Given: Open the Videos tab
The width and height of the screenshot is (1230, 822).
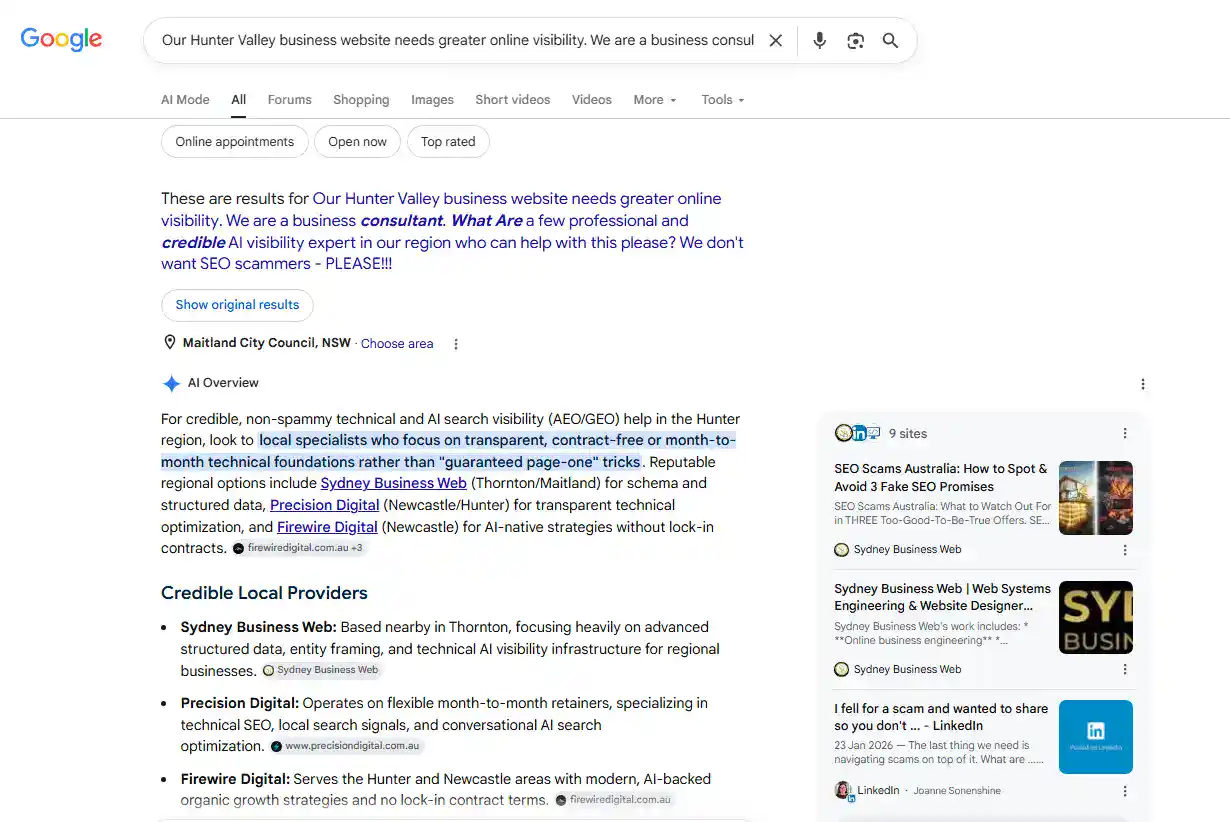Looking at the screenshot, I should pyautogui.click(x=591, y=100).
